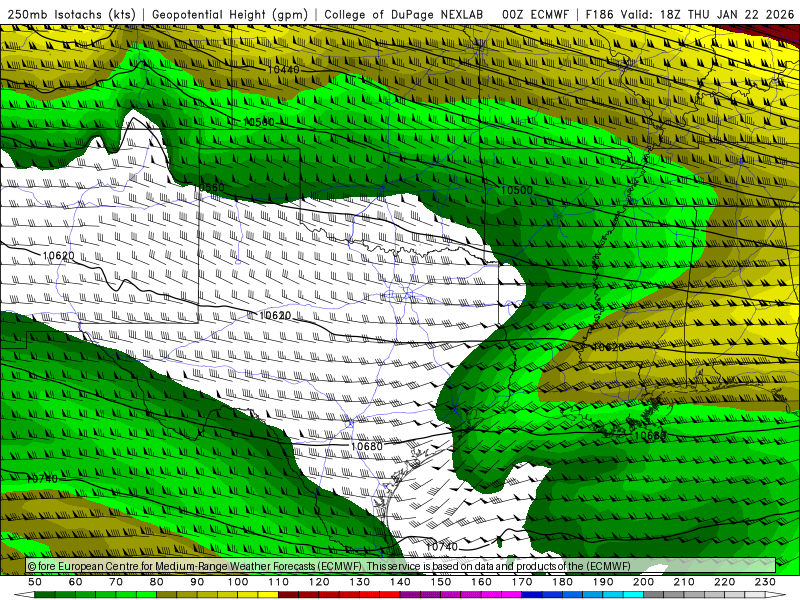Click the 90 knot colorbar label
800x600 pixels.
197,582
